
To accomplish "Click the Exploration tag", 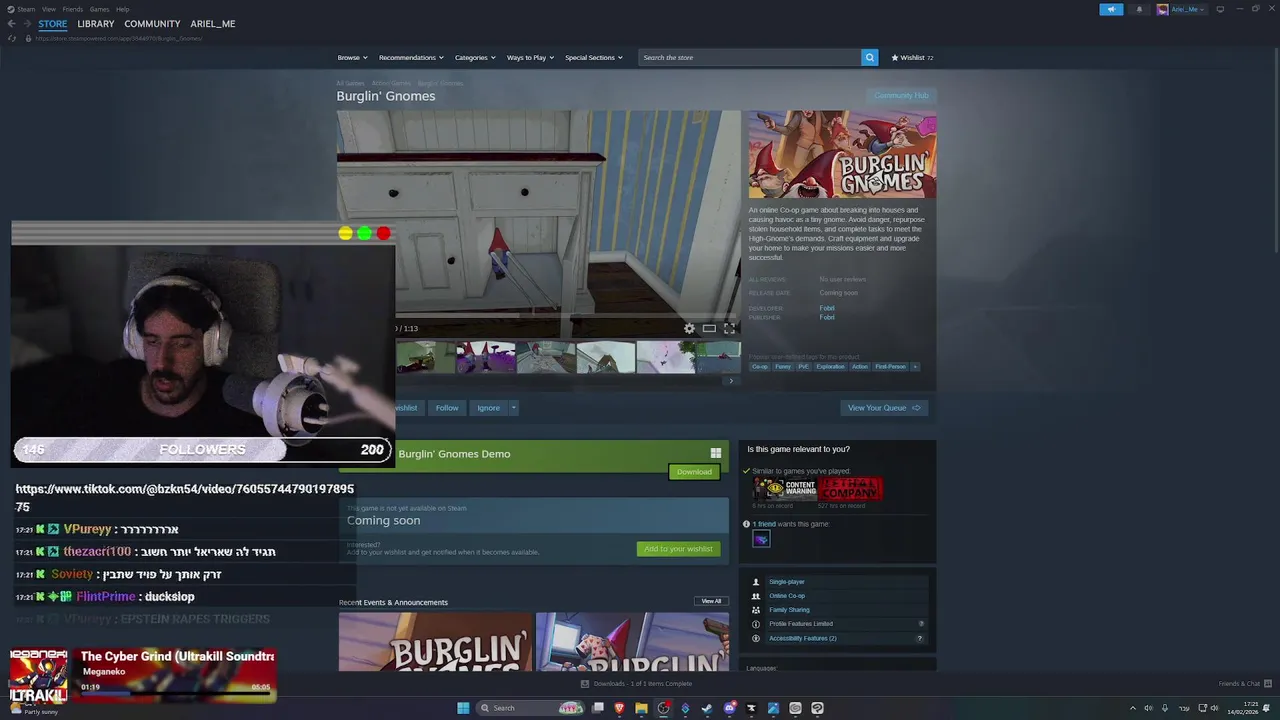I will 830,366.
